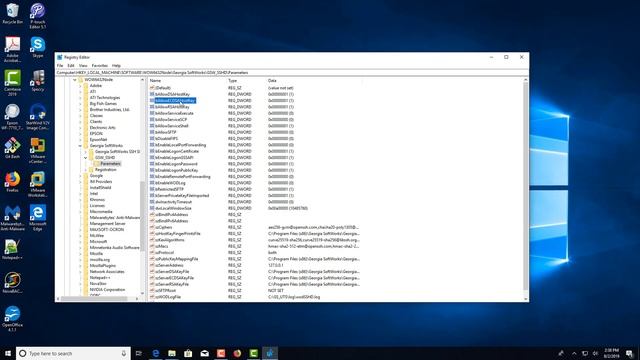Open Camtasia 2019 desktop shortcut

pyautogui.click(x=12, y=82)
